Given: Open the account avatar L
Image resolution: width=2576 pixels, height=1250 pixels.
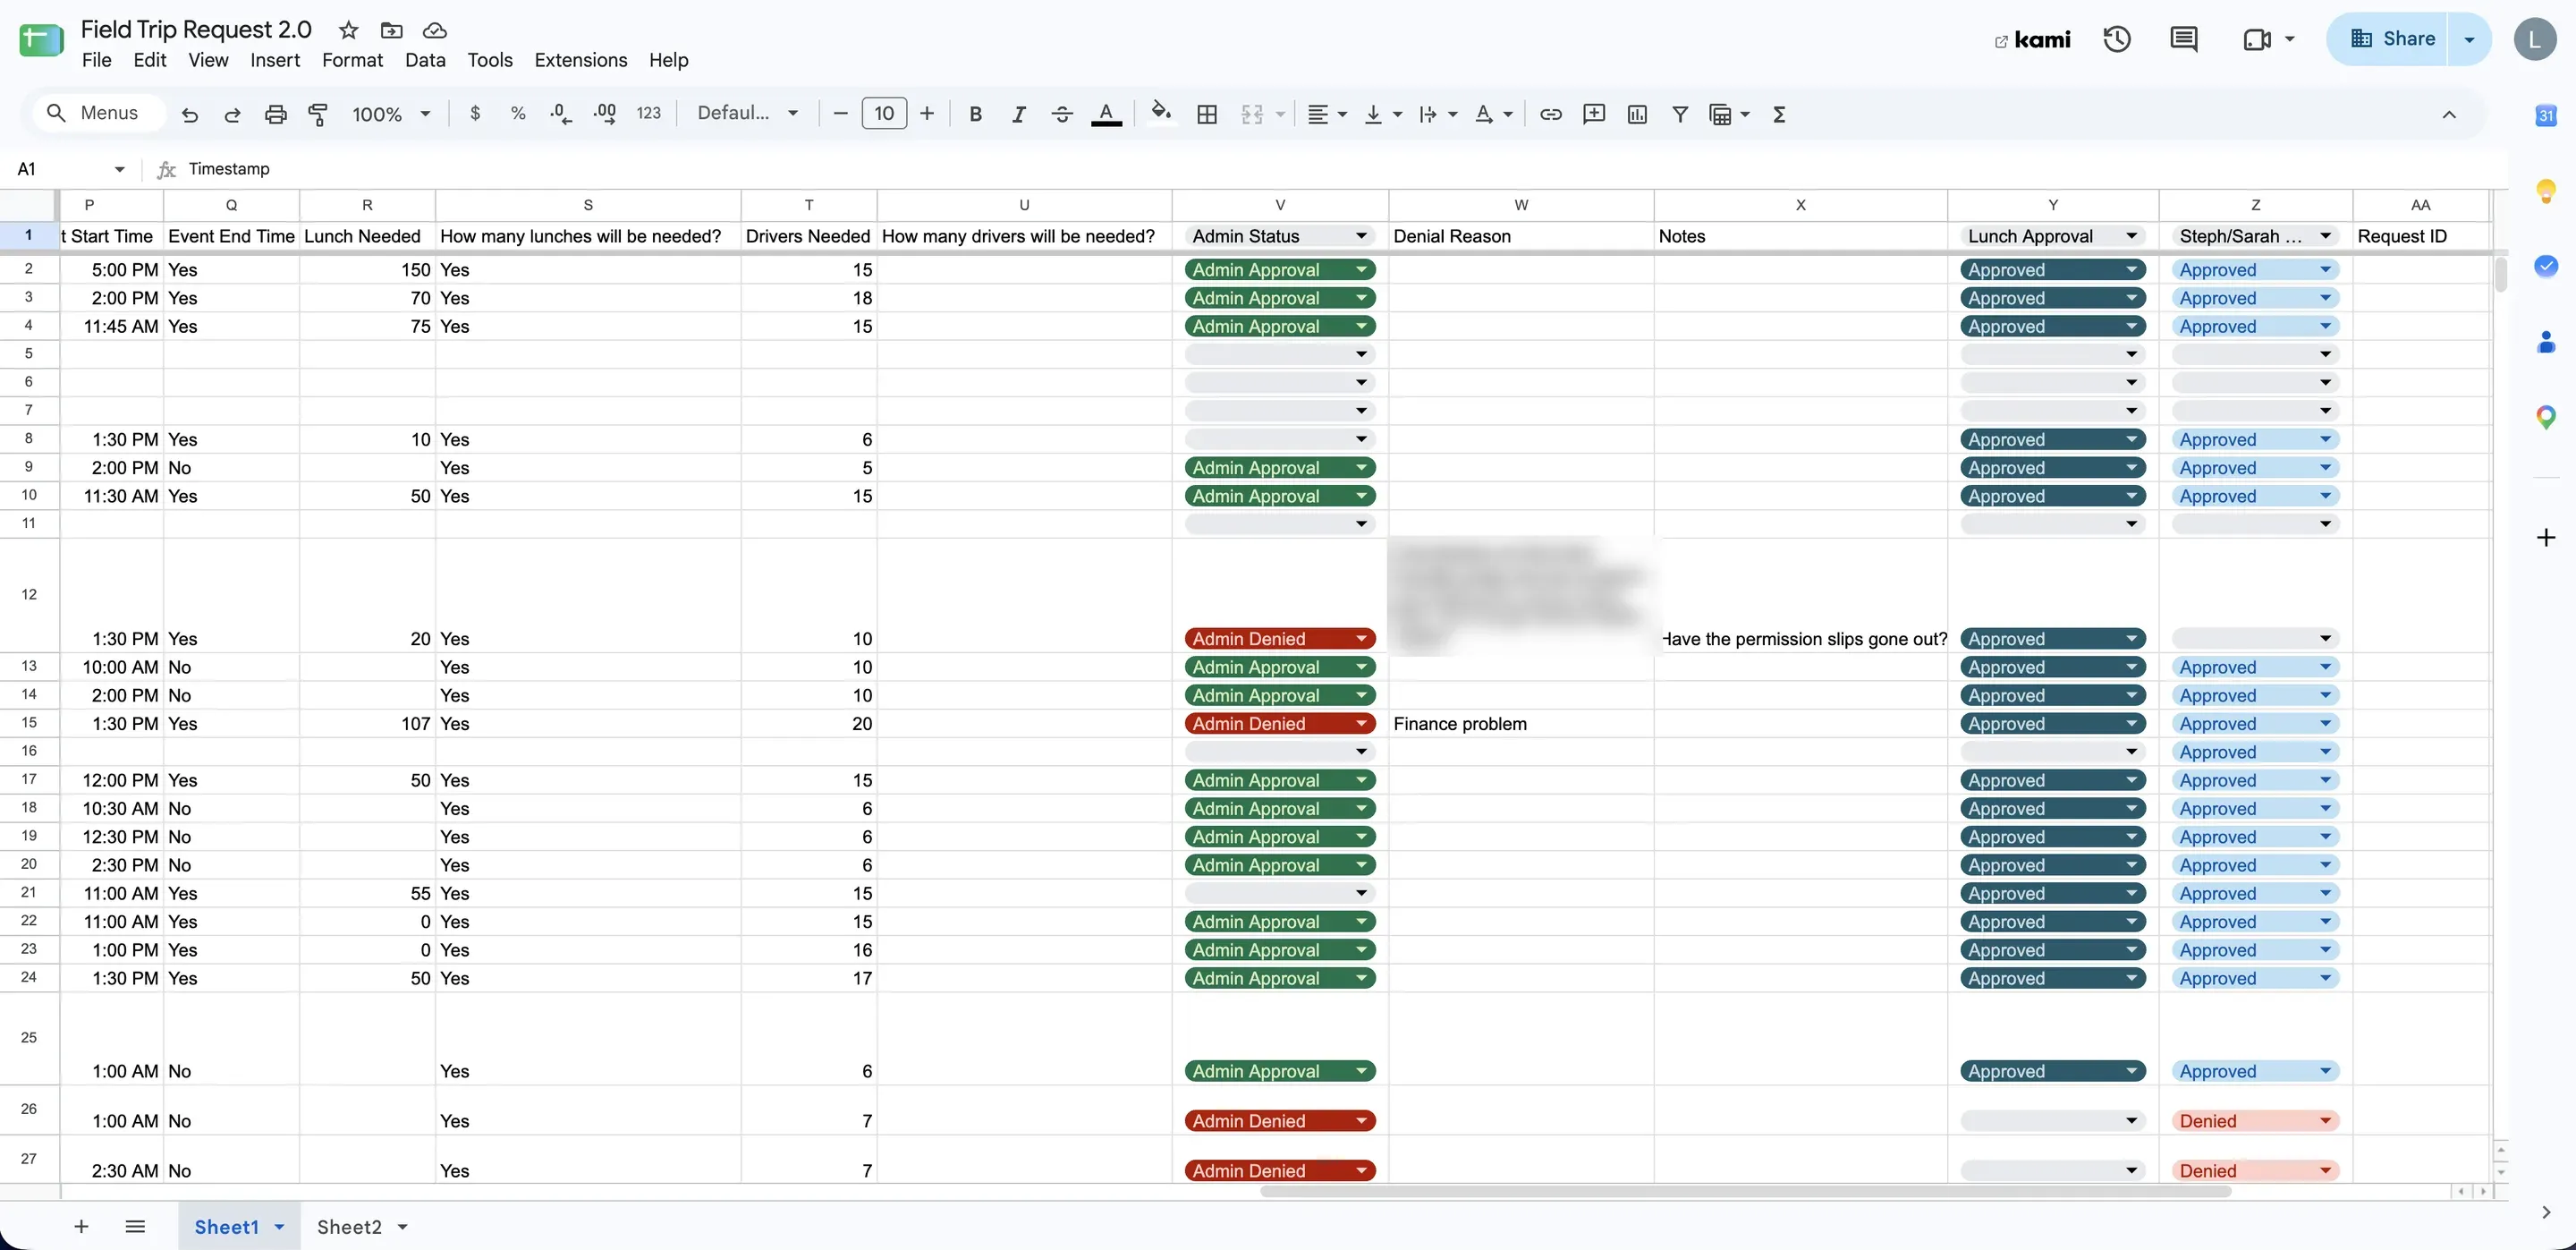Looking at the screenshot, I should (x=2534, y=39).
